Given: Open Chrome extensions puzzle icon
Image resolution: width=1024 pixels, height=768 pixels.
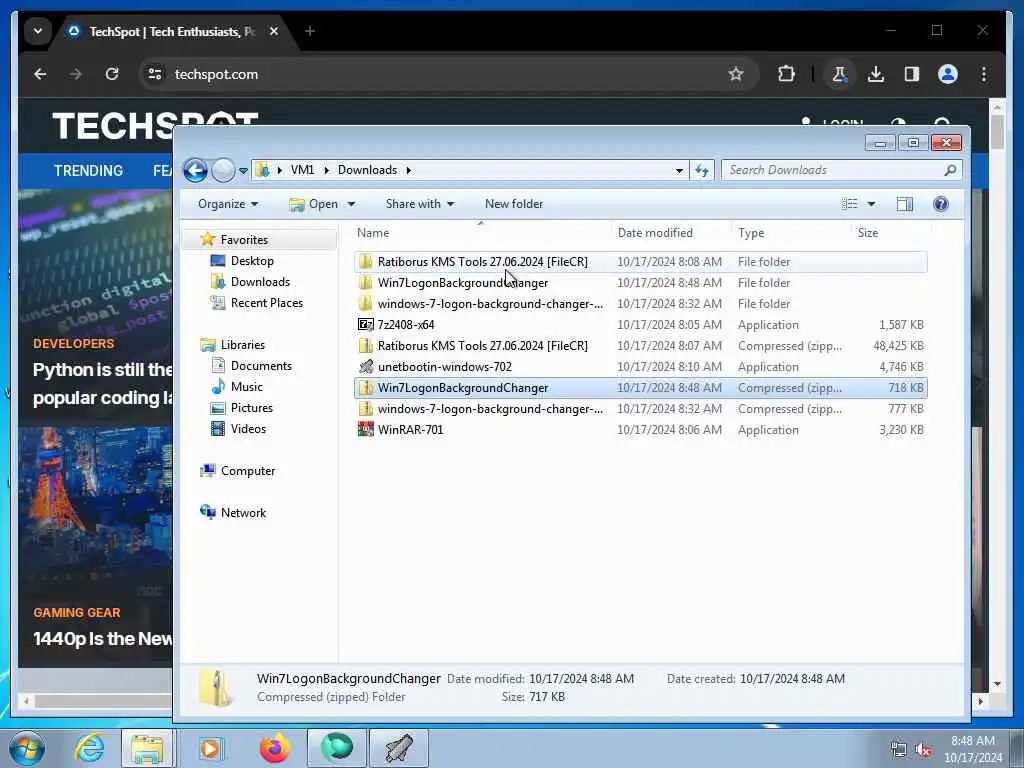Looking at the screenshot, I should 786,74.
